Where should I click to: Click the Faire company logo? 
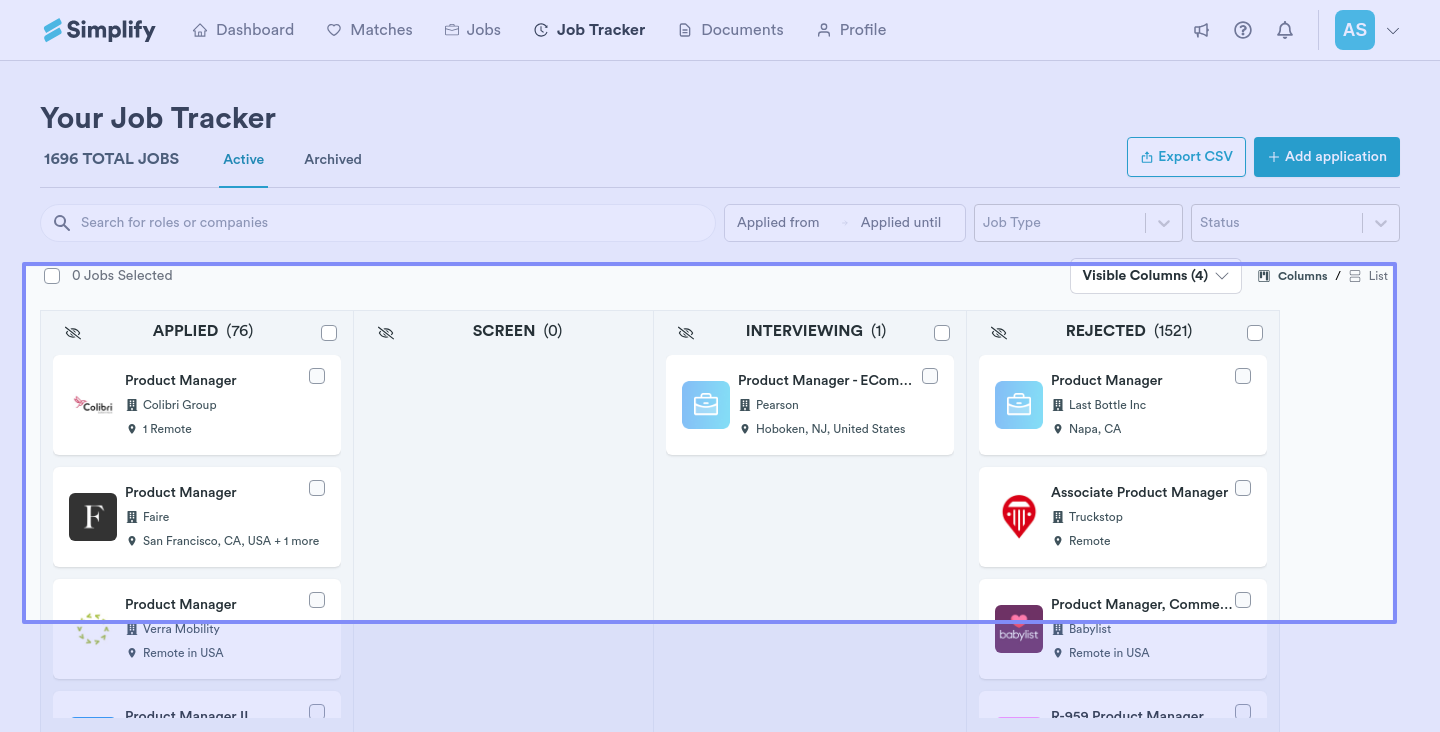pyautogui.click(x=93, y=517)
